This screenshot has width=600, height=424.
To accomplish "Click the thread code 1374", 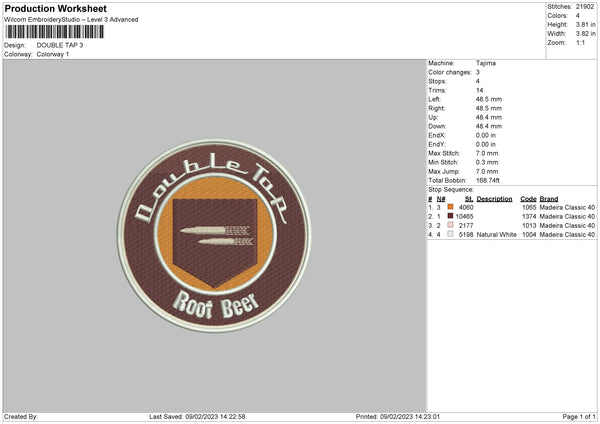I will coord(529,217).
